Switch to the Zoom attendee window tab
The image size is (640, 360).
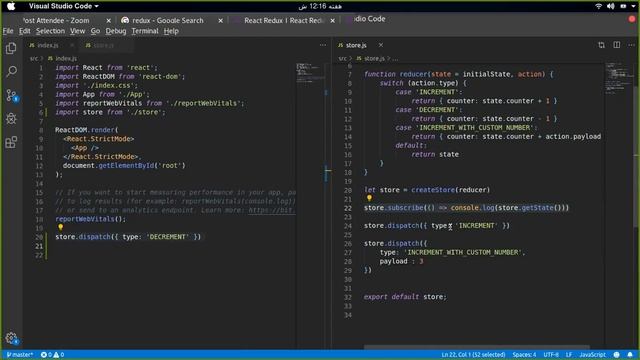pyautogui.click(x=56, y=20)
